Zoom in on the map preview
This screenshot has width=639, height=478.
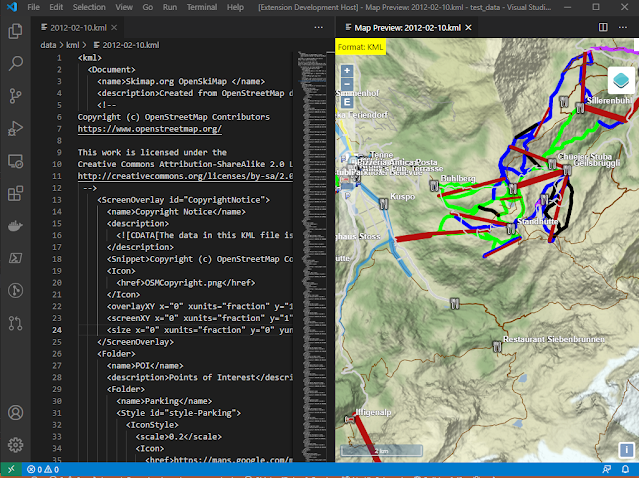pos(347,70)
